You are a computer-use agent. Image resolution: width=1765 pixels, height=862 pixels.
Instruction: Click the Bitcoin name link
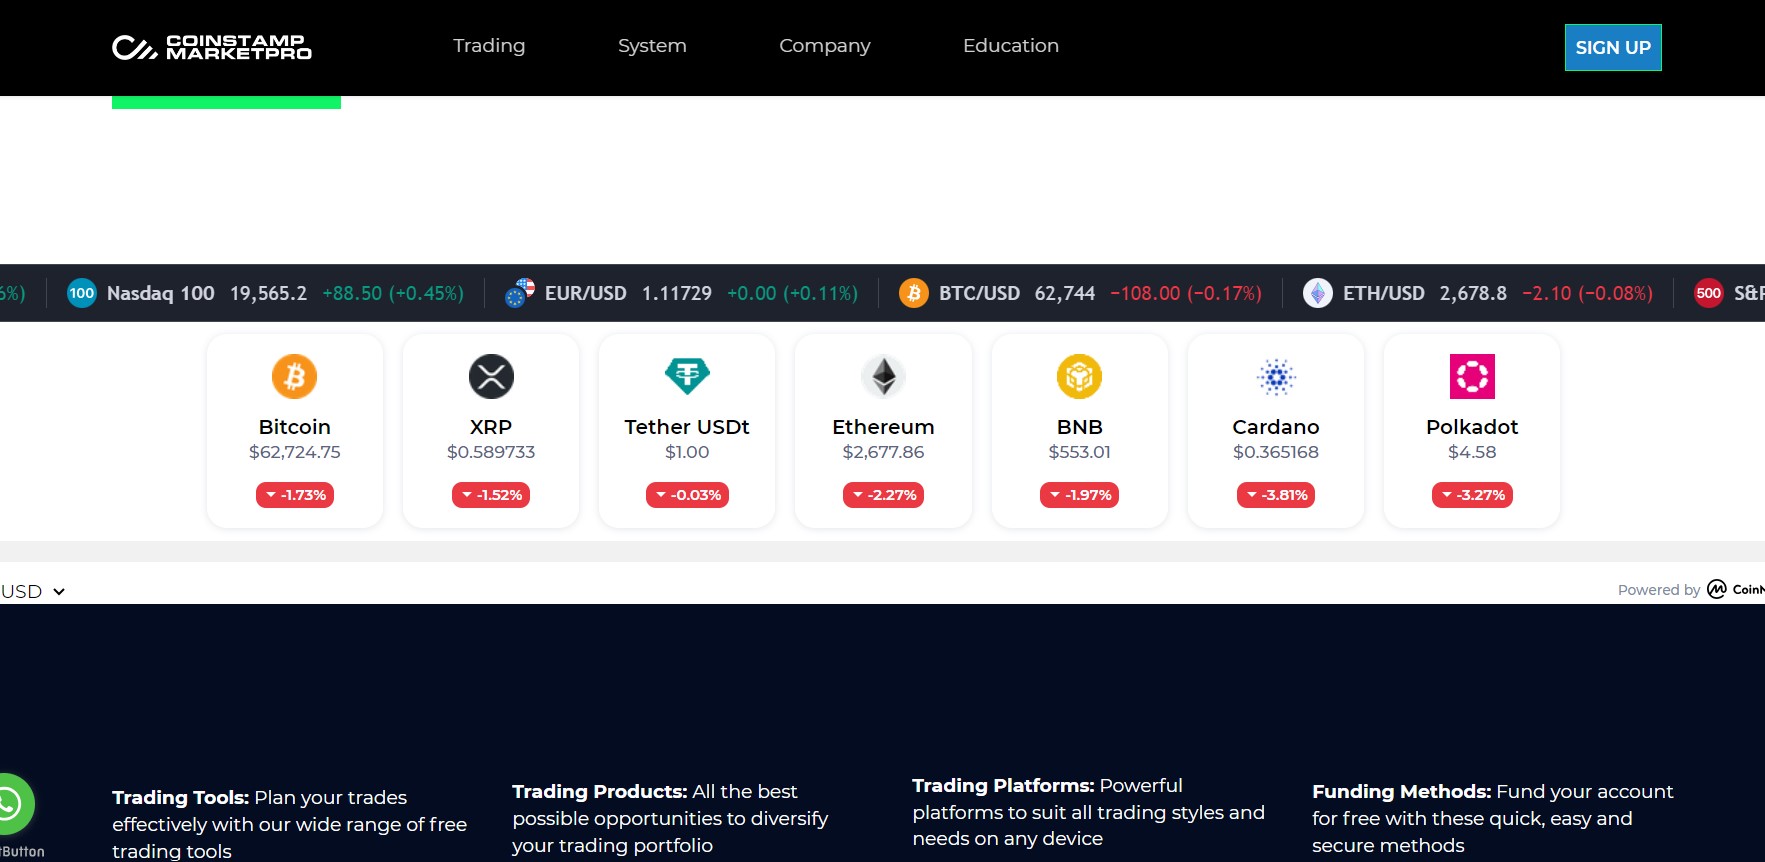(x=294, y=427)
